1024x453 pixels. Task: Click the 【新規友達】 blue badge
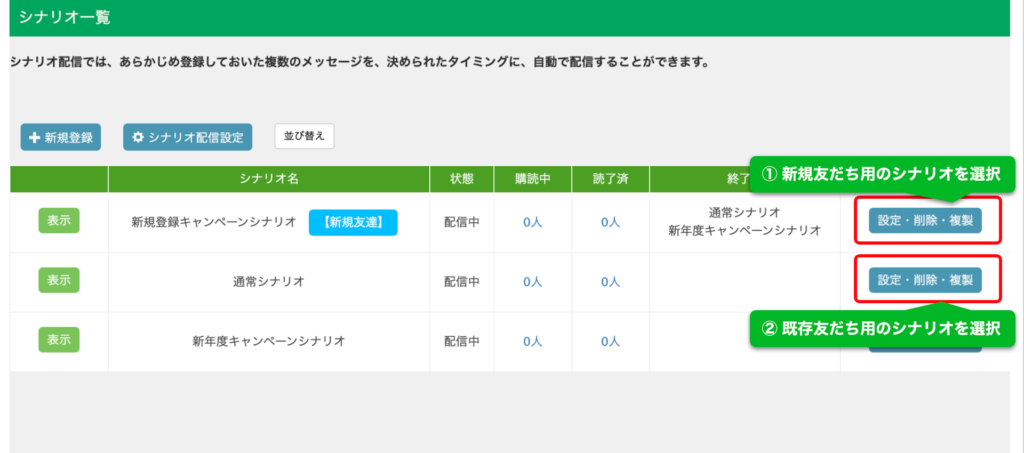(x=353, y=222)
